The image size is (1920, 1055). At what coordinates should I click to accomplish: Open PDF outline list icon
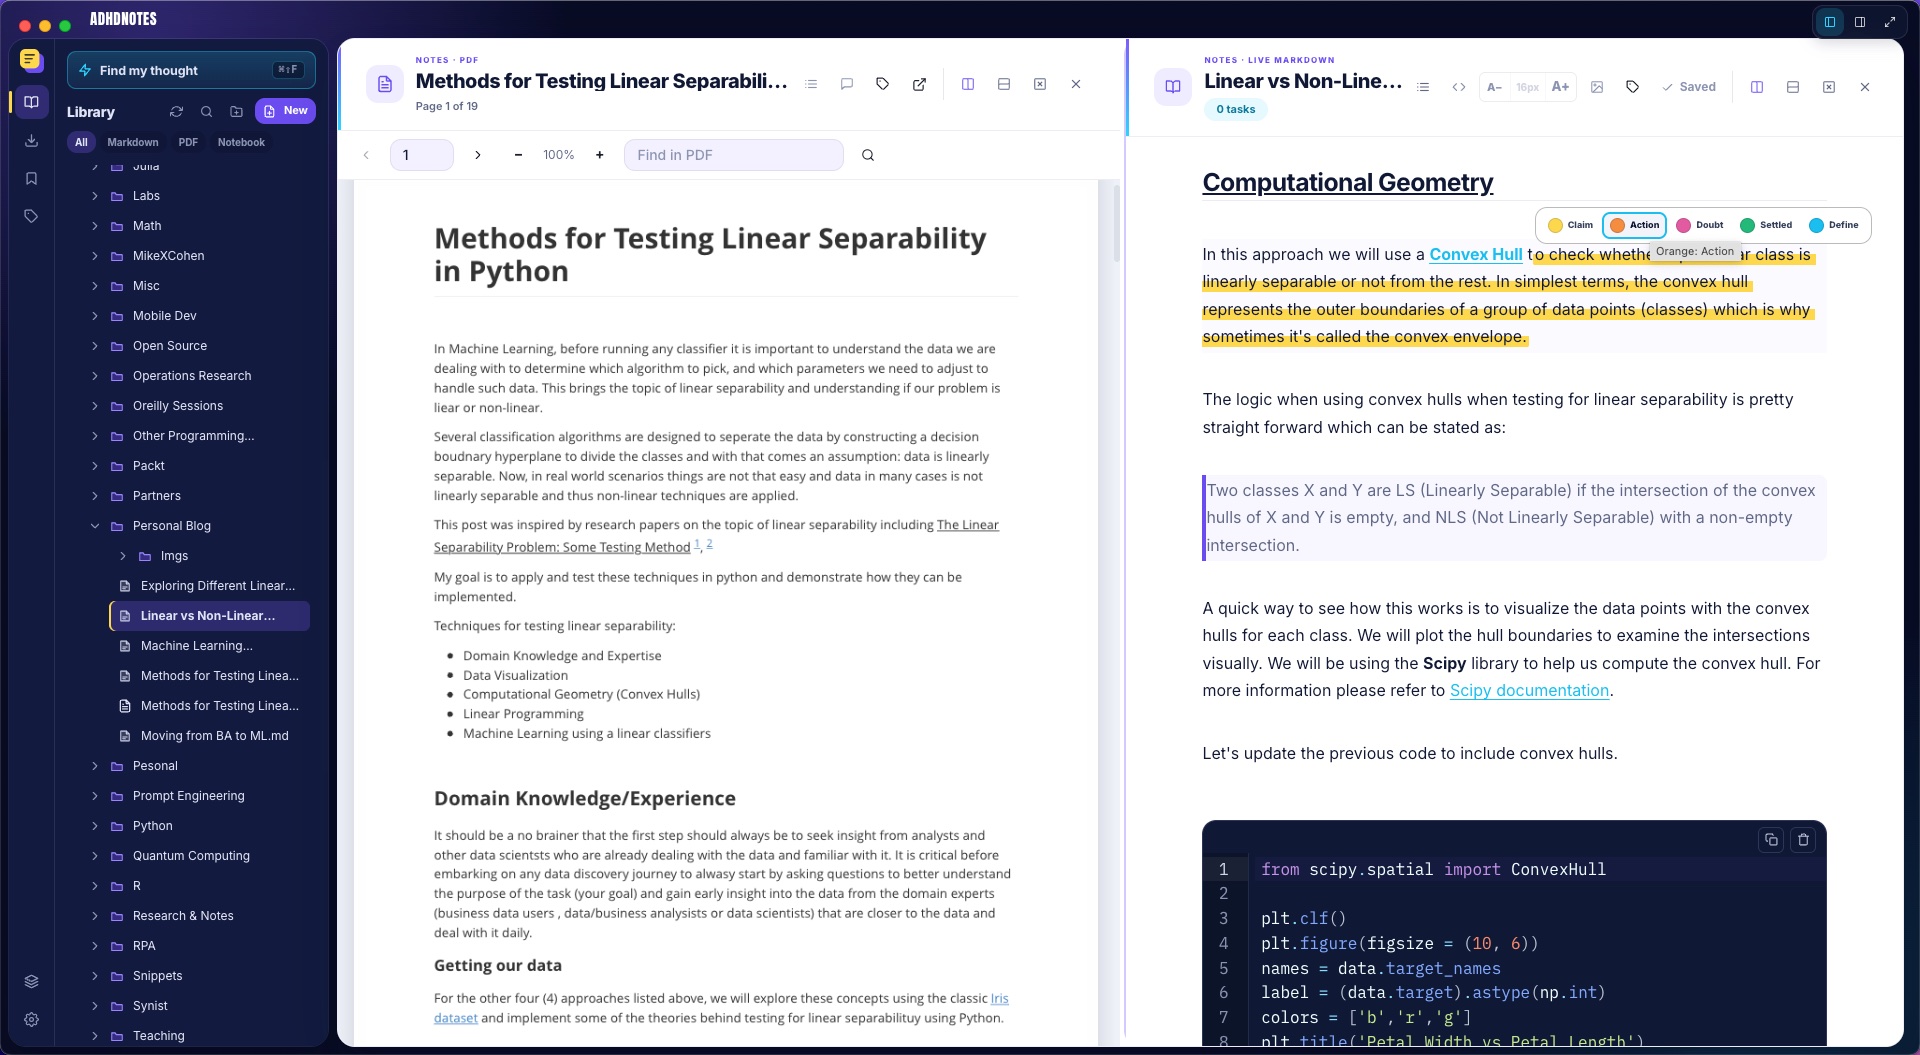click(811, 84)
